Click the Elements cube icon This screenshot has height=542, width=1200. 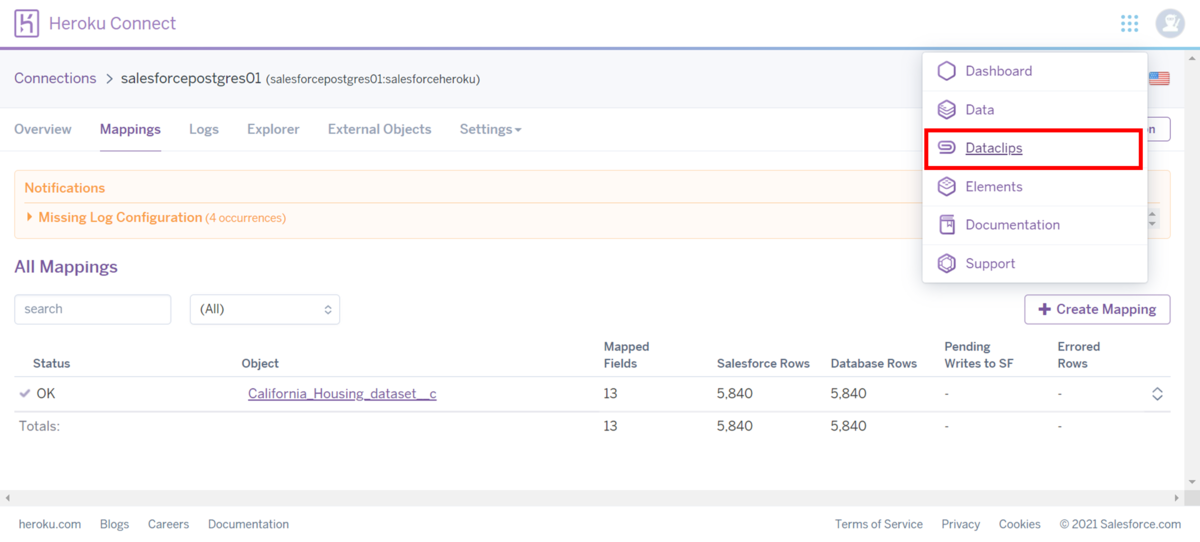click(946, 187)
